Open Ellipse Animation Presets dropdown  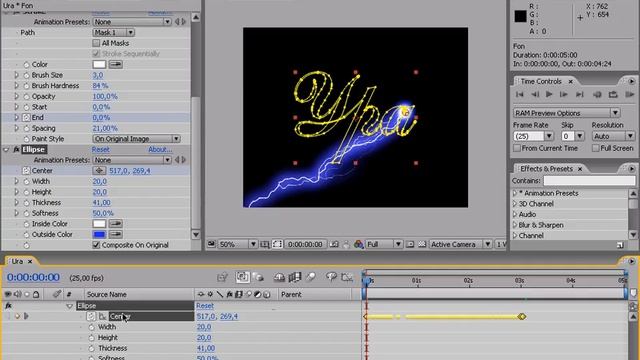tap(132, 160)
